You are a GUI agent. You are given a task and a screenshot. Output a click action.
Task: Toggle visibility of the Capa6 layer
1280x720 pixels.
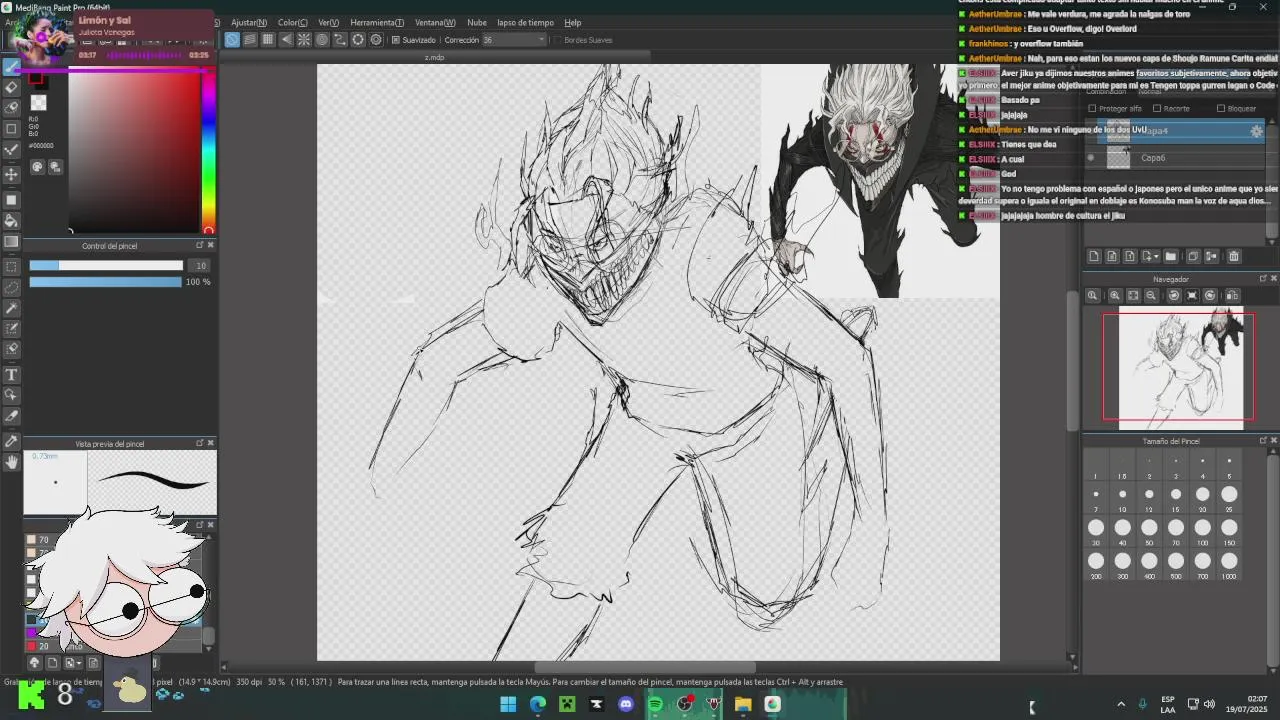[1091, 158]
